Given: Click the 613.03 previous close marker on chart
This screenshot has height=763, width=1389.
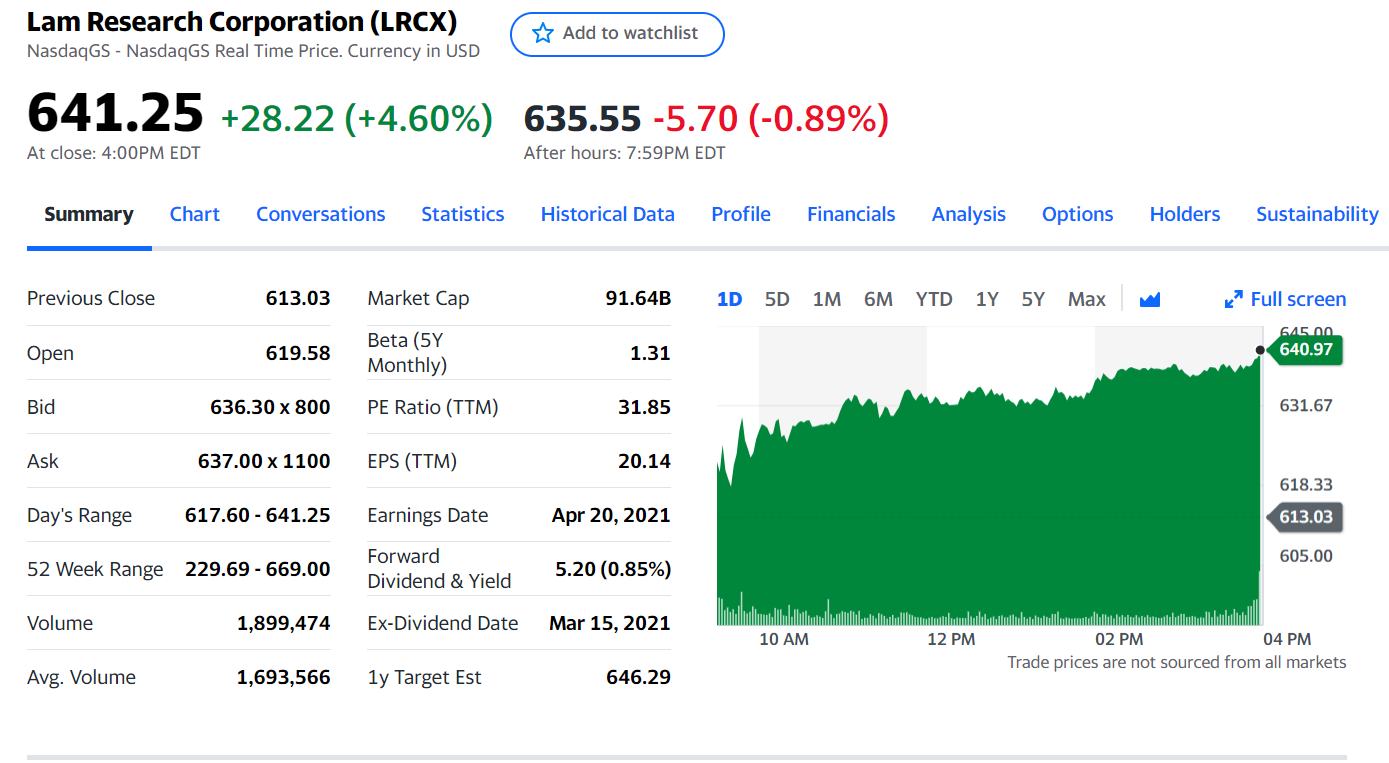Looking at the screenshot, I should coord(1305,517).
